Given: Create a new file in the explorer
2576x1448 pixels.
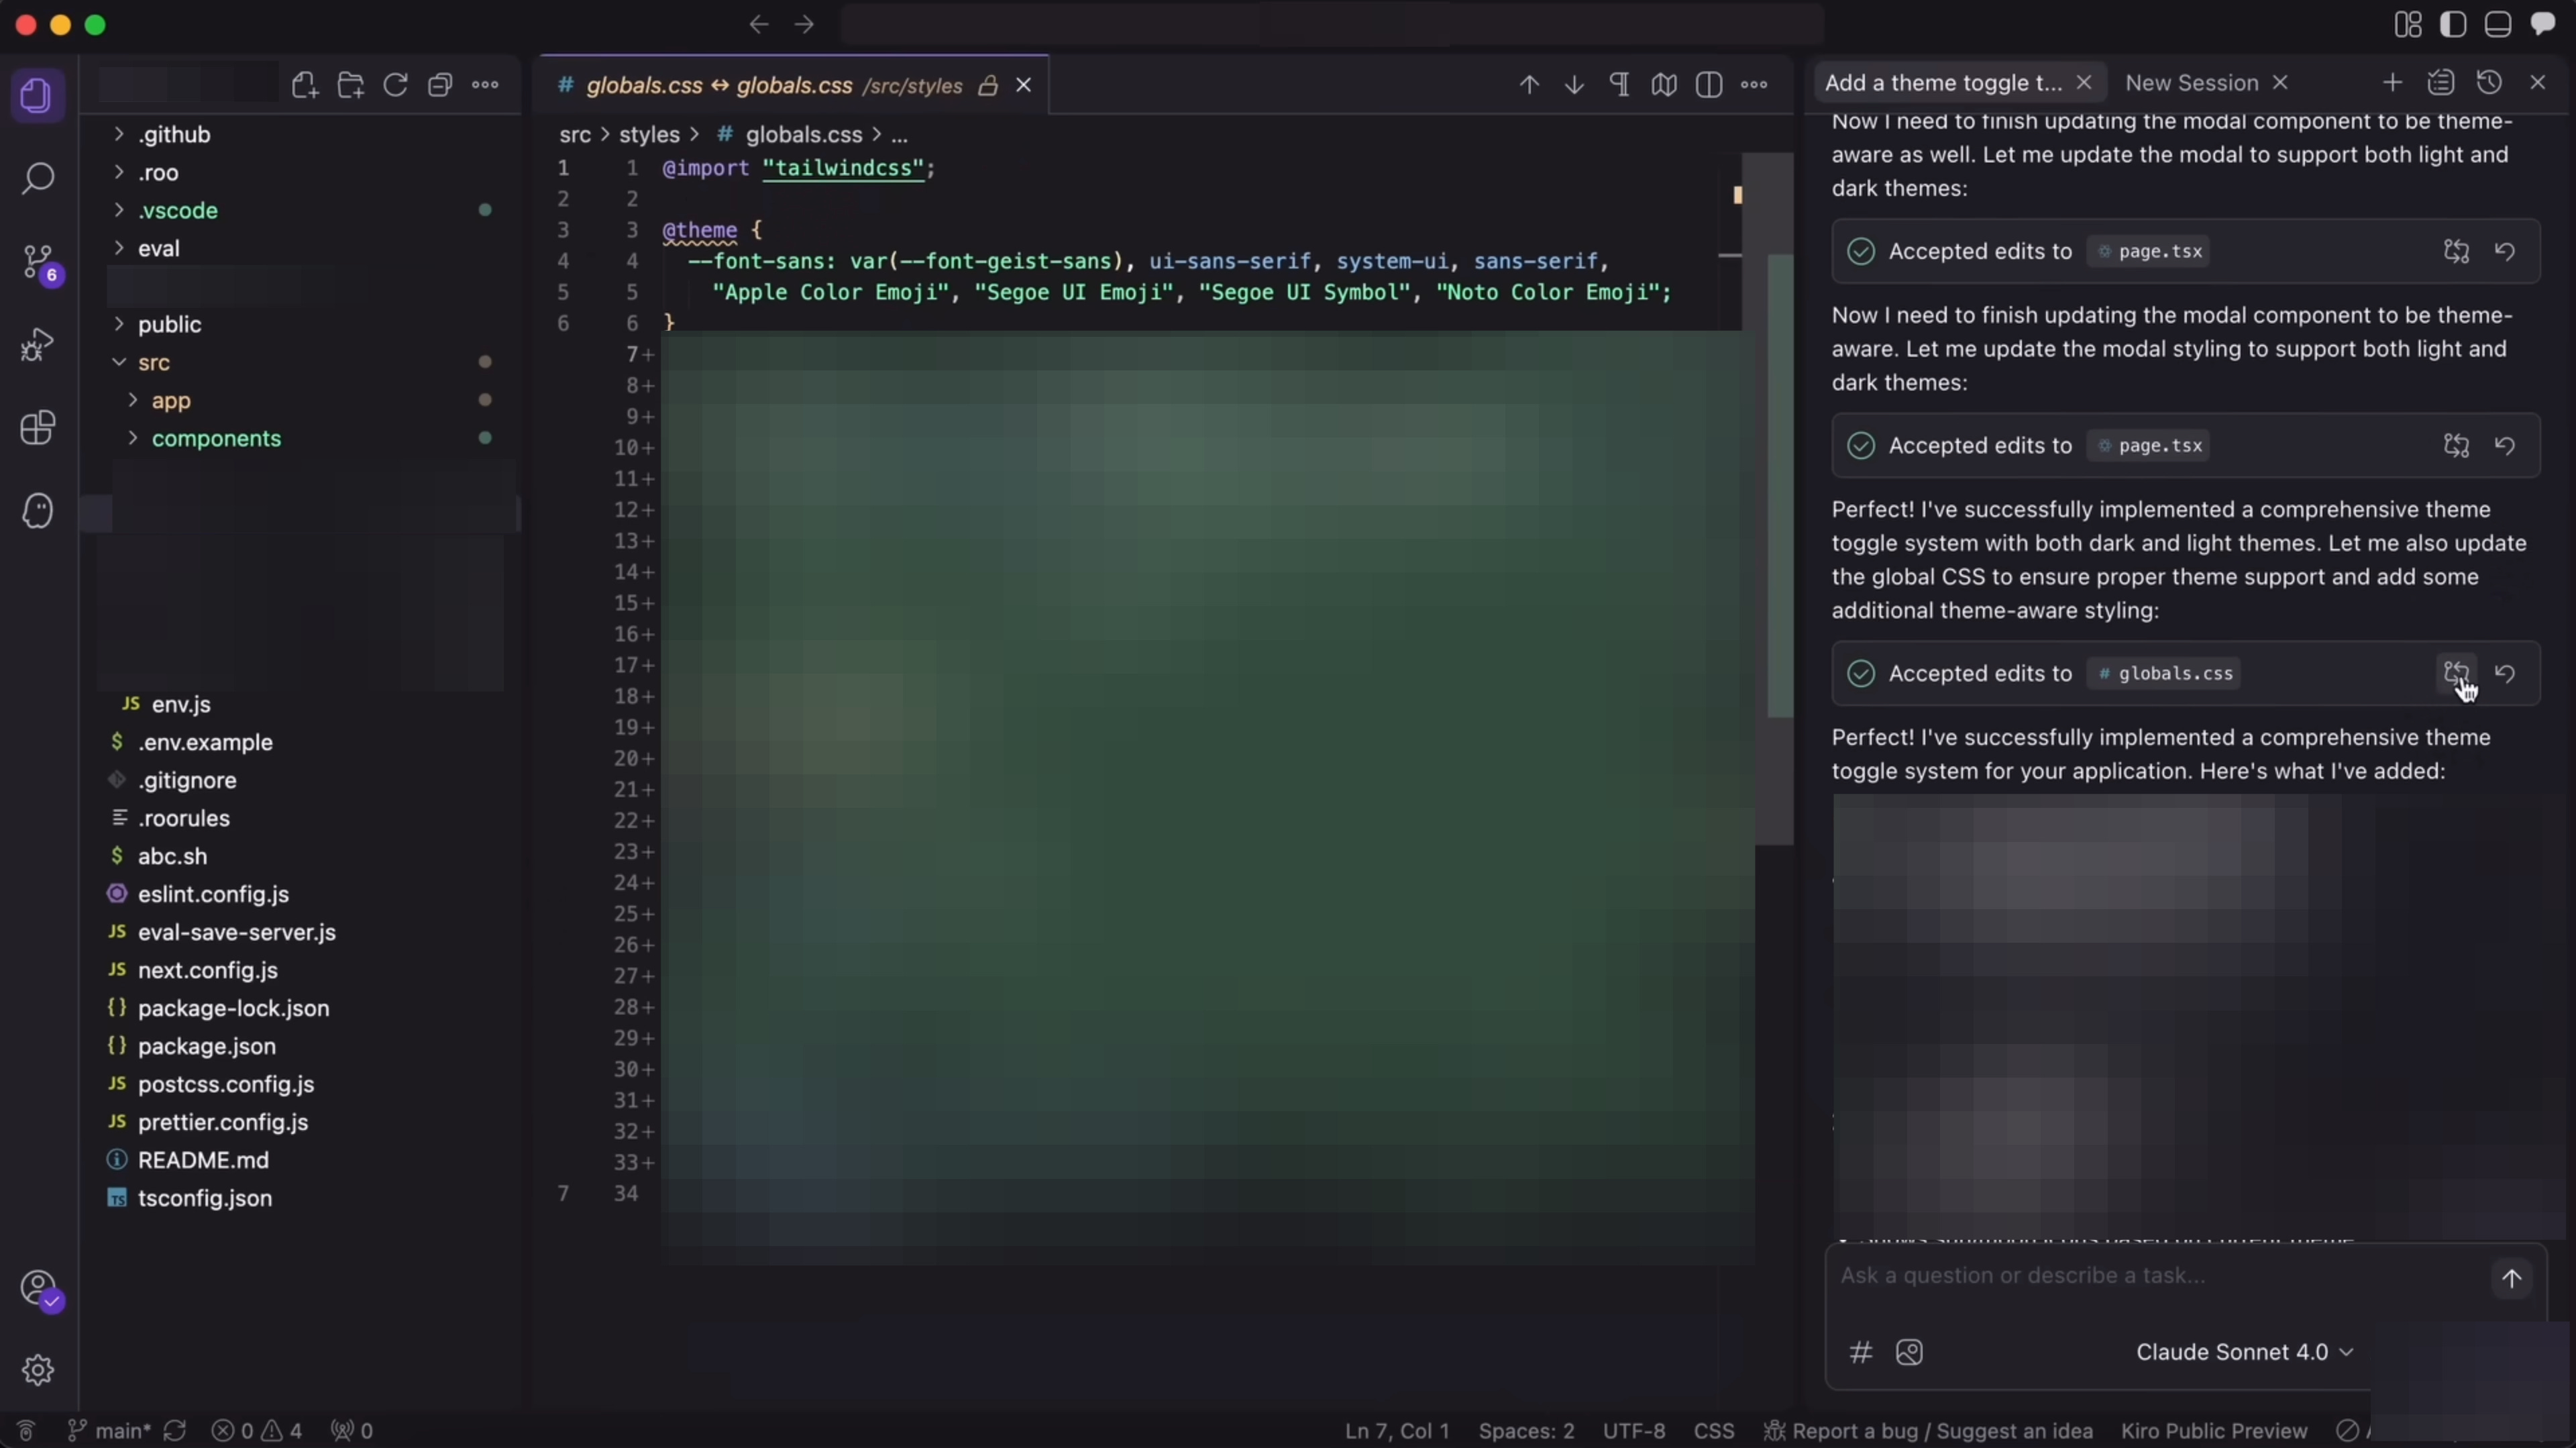Looking at the screenshot, I should pyautogui.click(x=305, y=84).
